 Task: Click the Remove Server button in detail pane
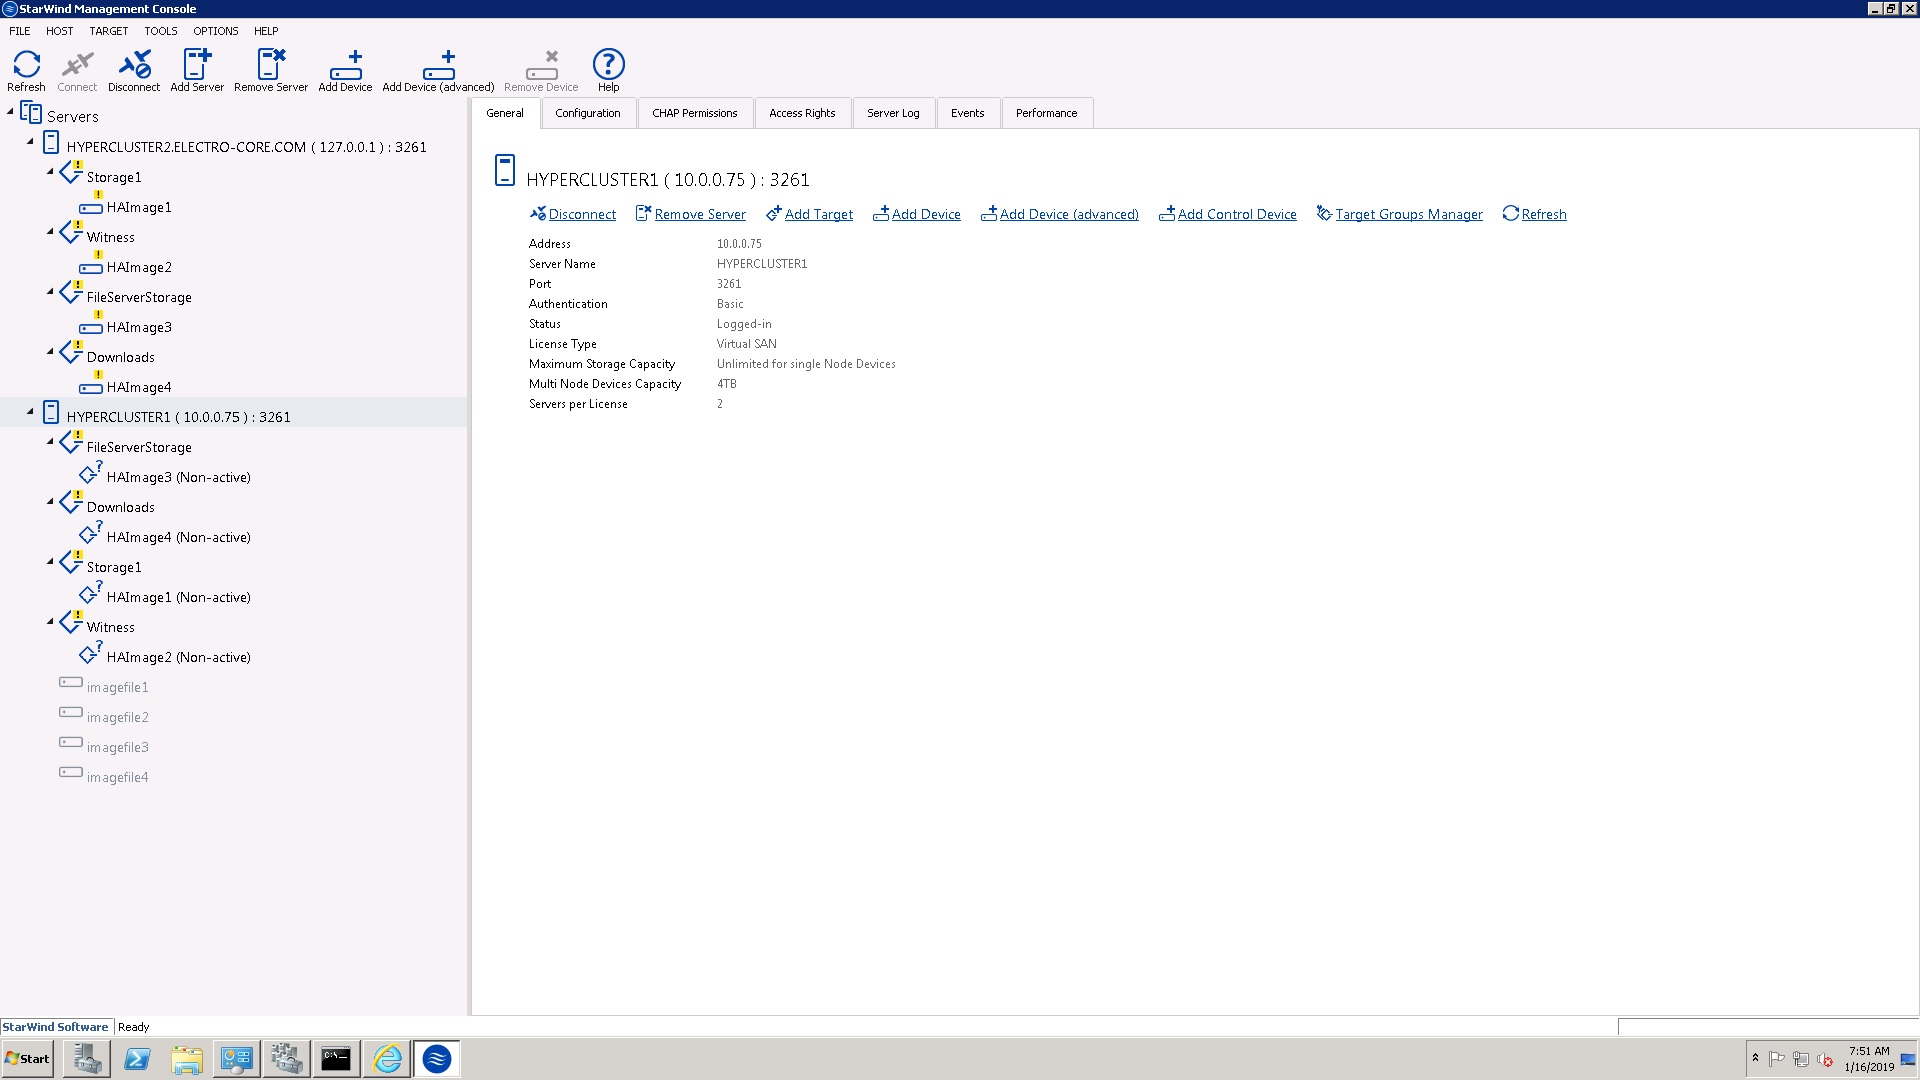click(x=691, y=214)
